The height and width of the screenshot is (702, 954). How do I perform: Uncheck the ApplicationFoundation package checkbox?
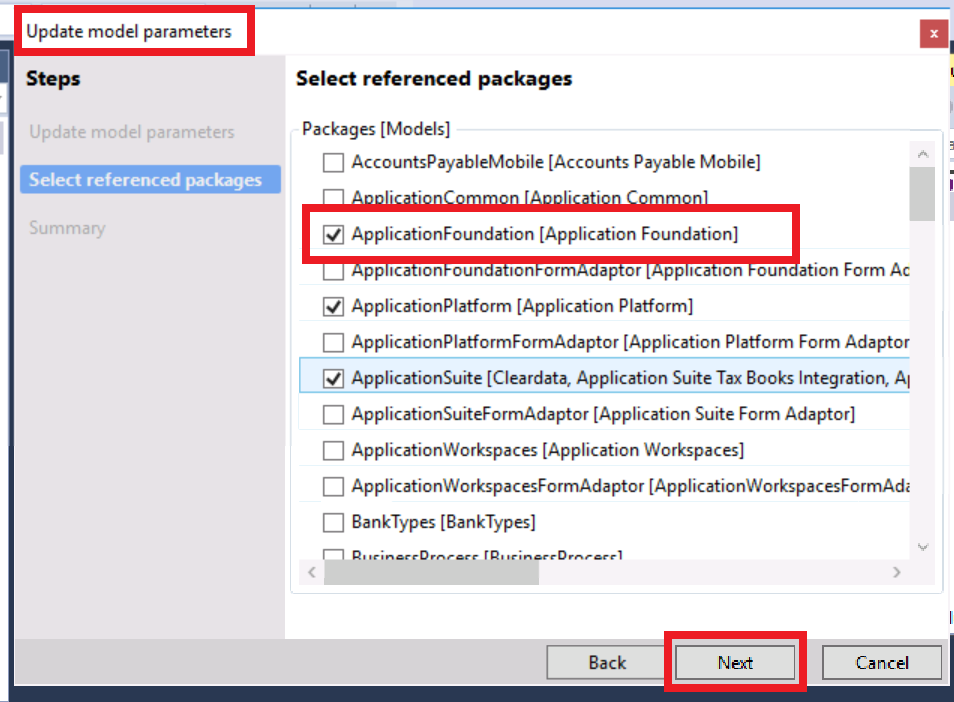pyautogui.click(x=333, y=234)
